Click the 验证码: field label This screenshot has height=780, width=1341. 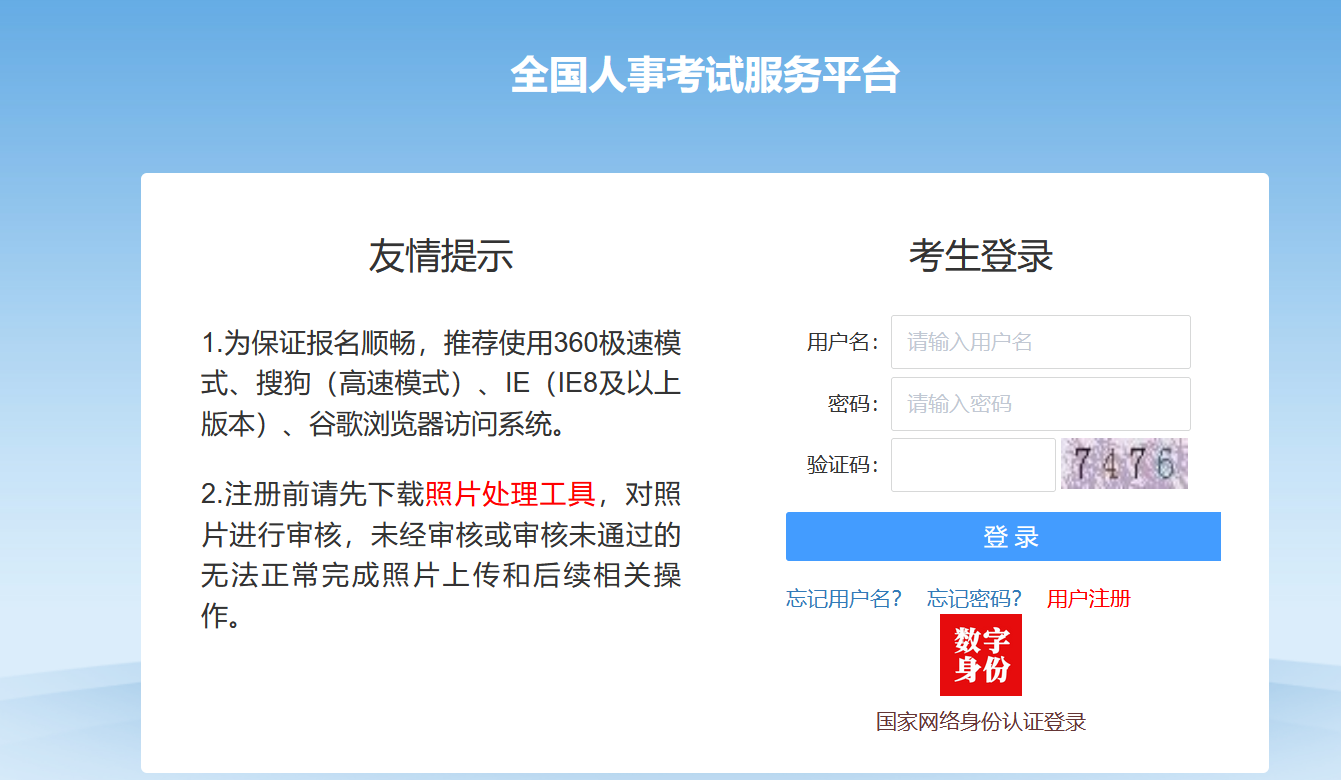click(842, 466)
